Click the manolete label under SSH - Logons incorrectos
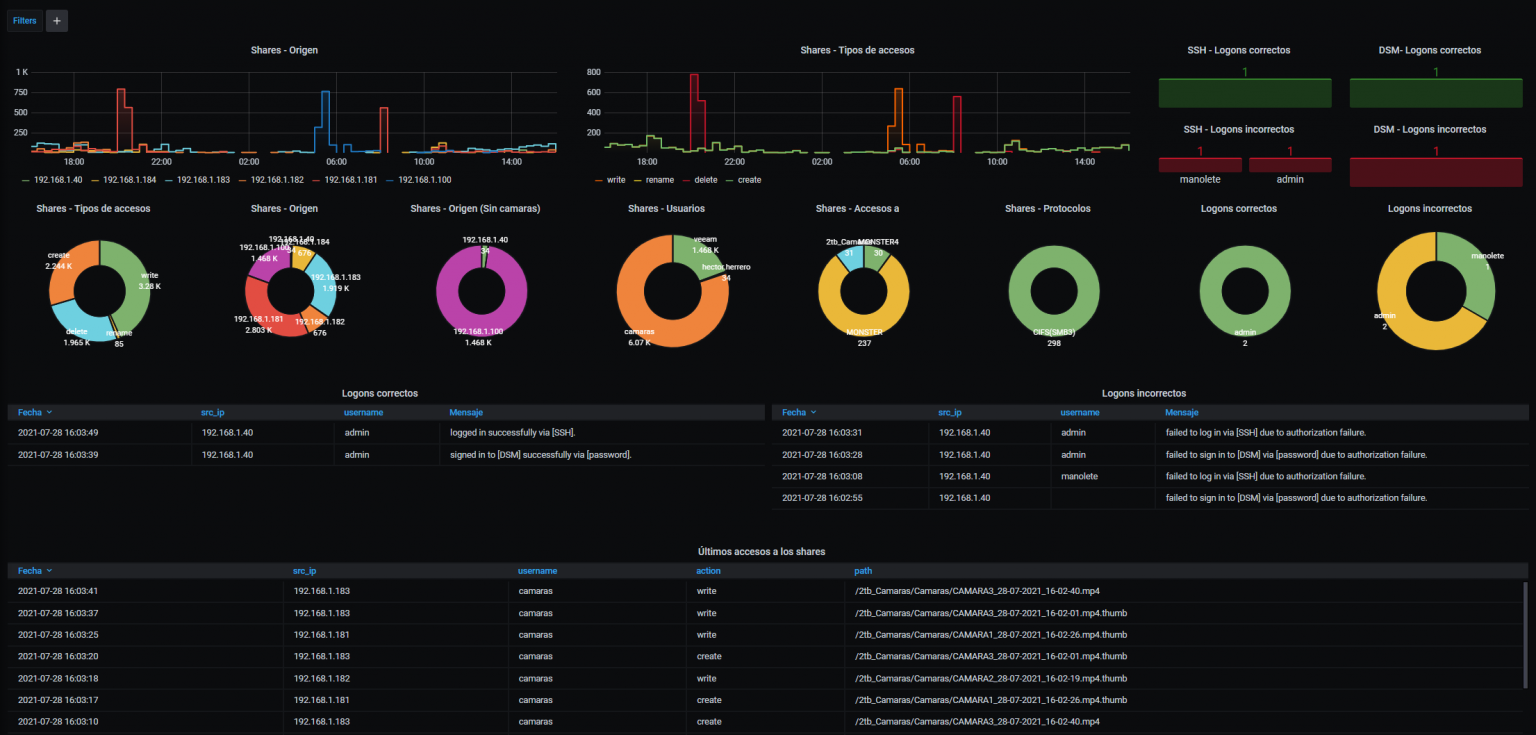Image resolution: width=1536 pixels, height=735 pixels. [1199, 178]
